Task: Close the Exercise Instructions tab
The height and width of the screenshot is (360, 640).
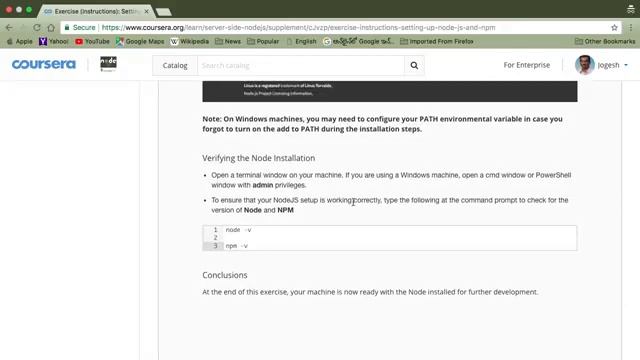Action: click(x=147, y=11)
